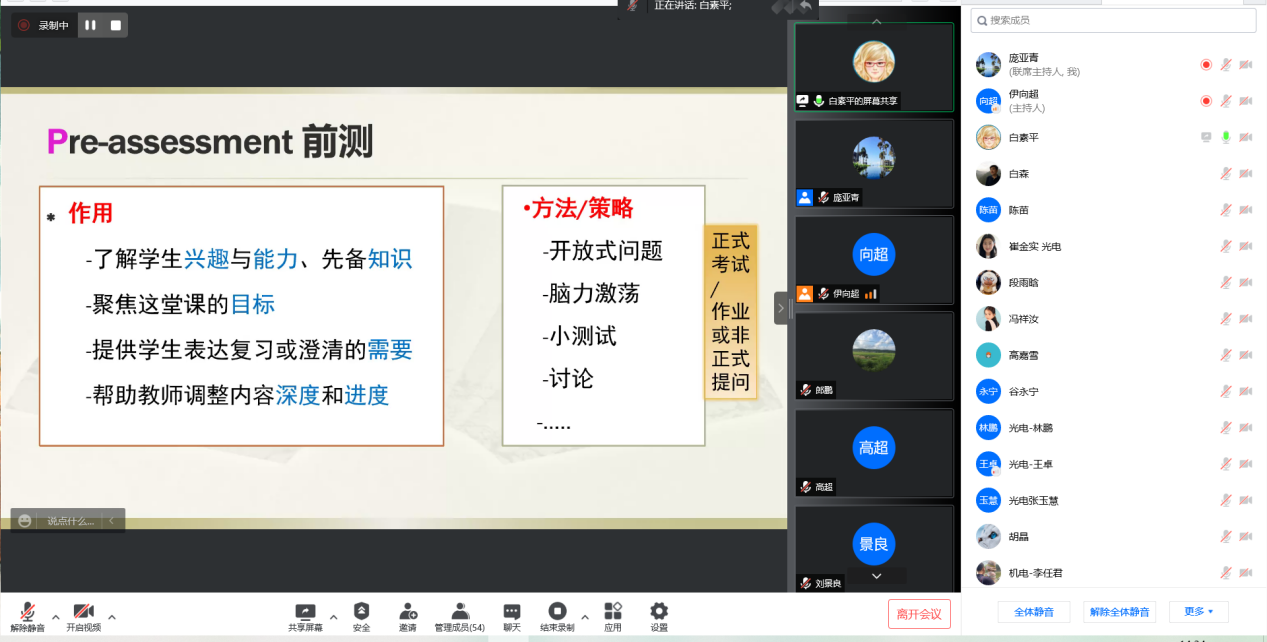Click the muted mic icon for 胡晶
Image resolution: width=1267 pixels, height=642 pixels.
[x=1226, y=537]
